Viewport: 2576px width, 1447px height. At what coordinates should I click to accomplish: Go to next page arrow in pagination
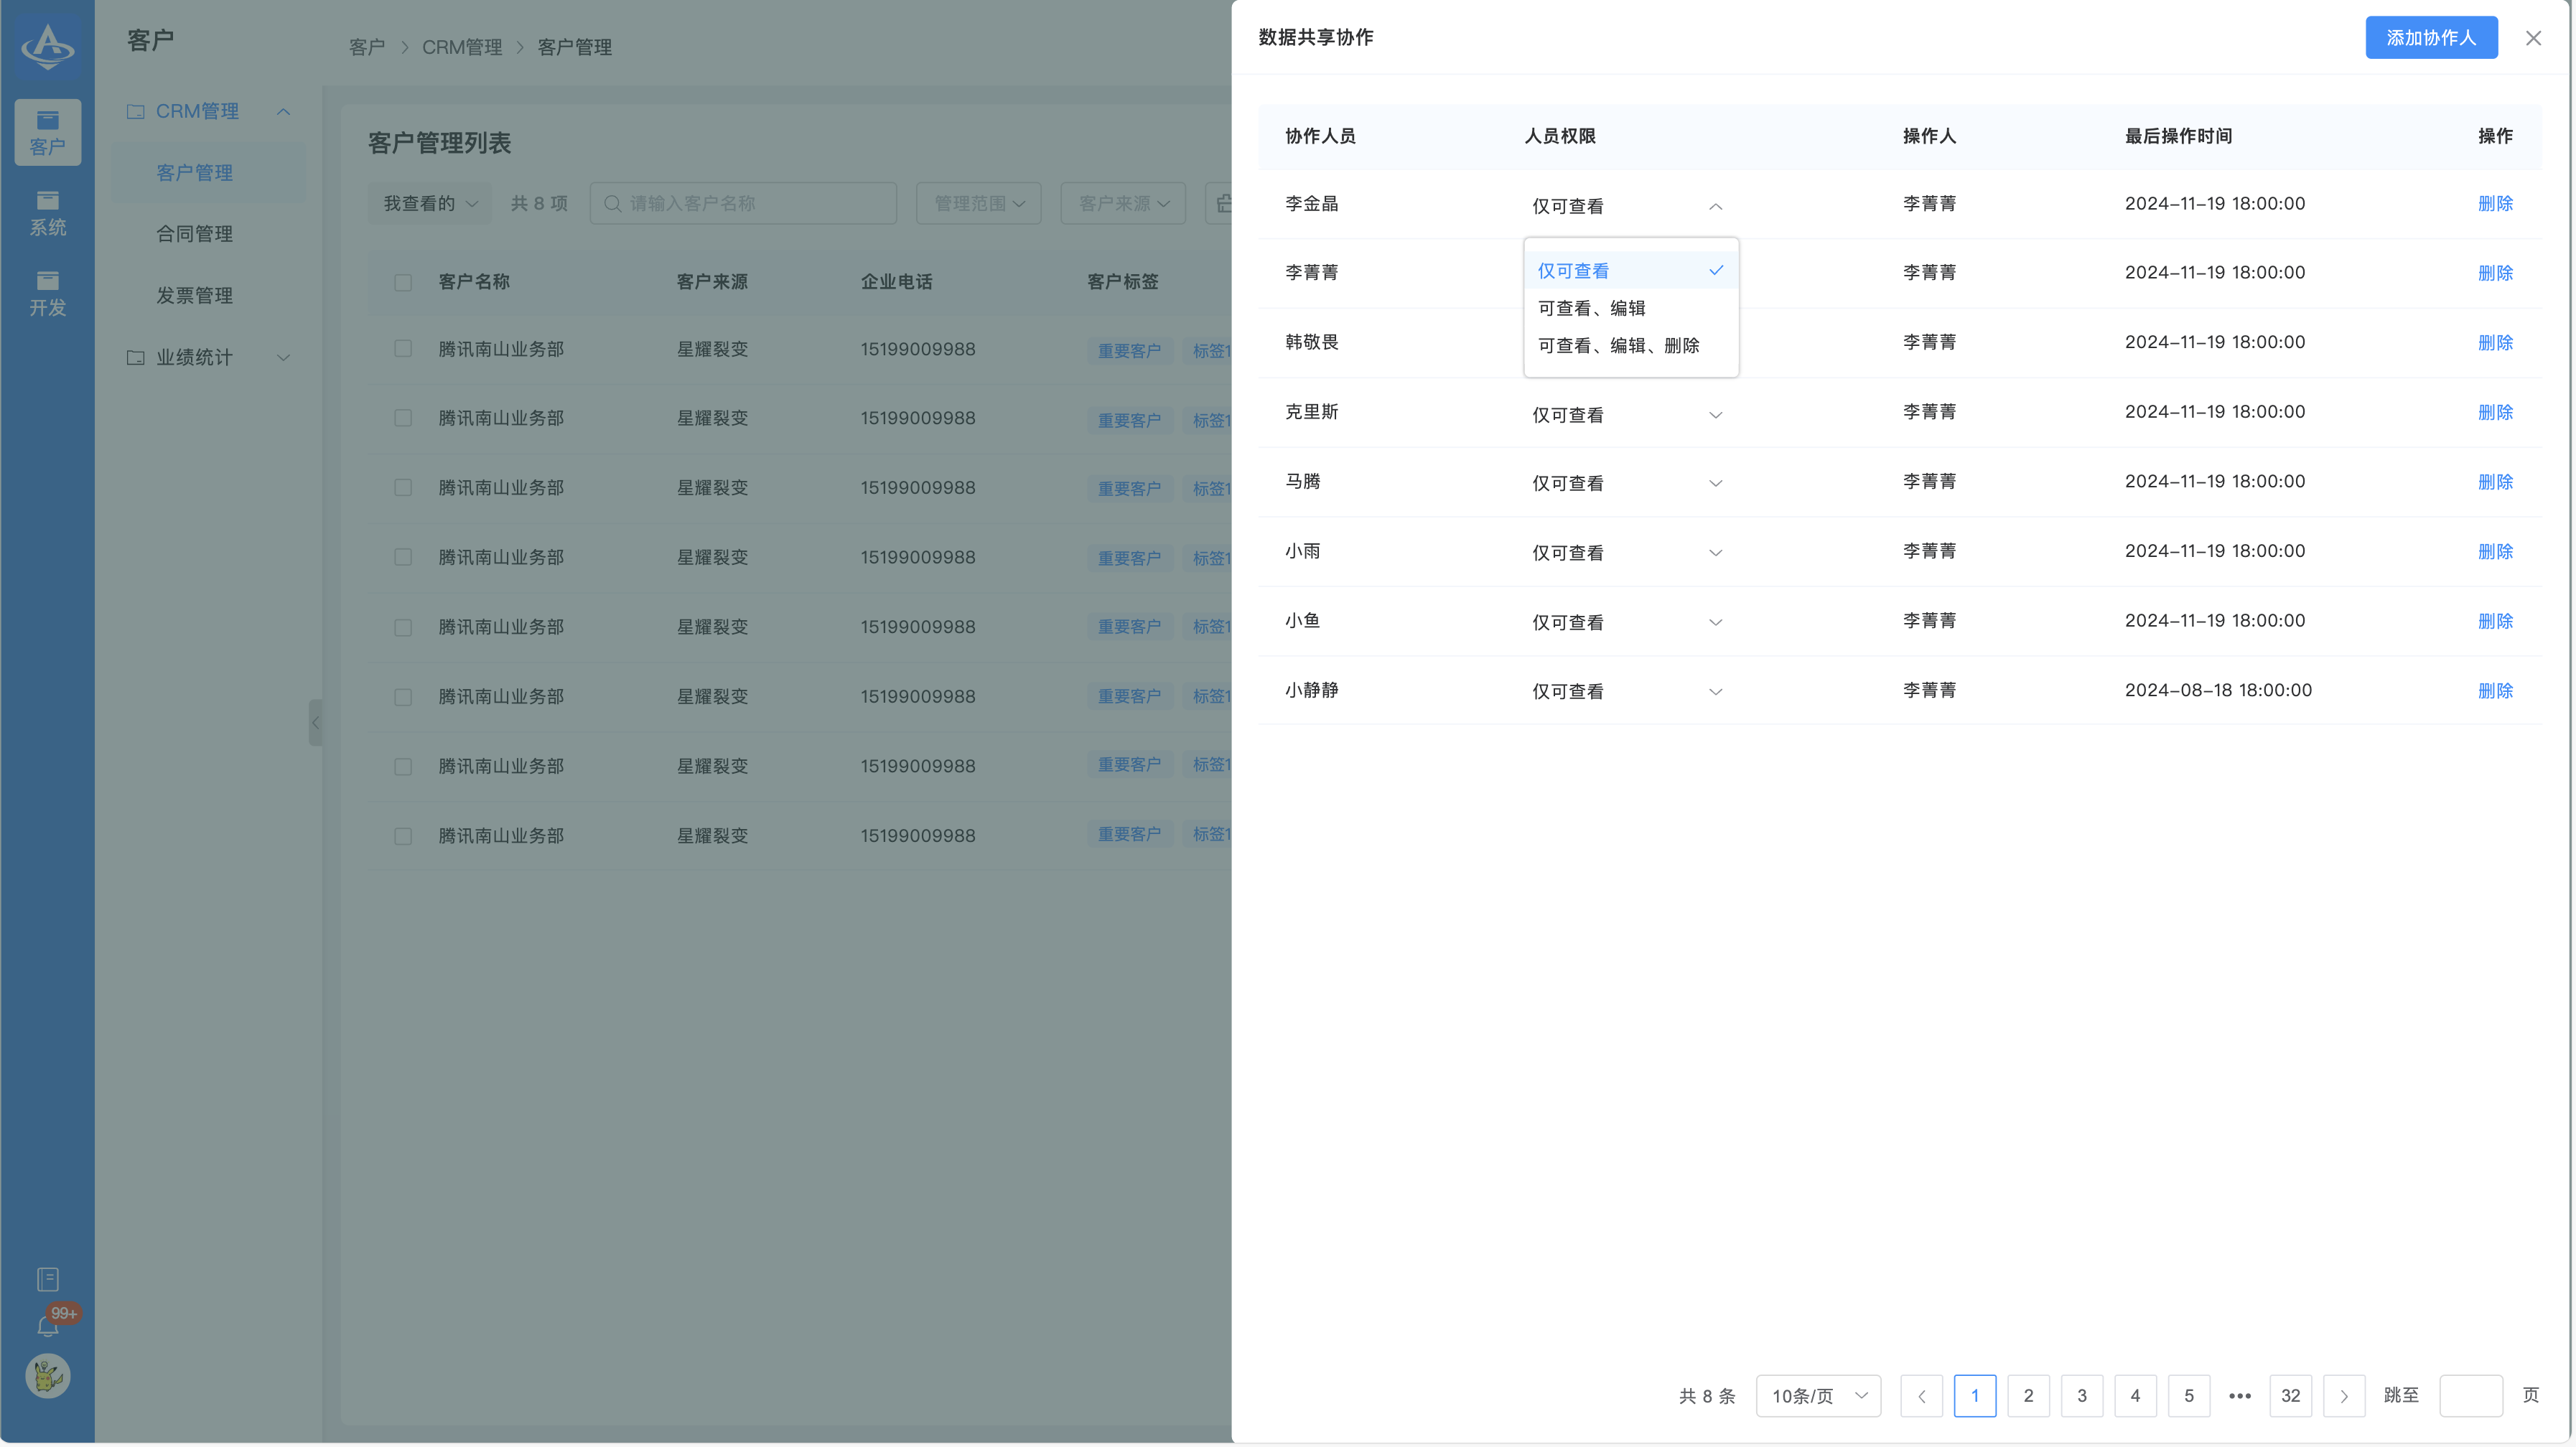point(2343,1396)
